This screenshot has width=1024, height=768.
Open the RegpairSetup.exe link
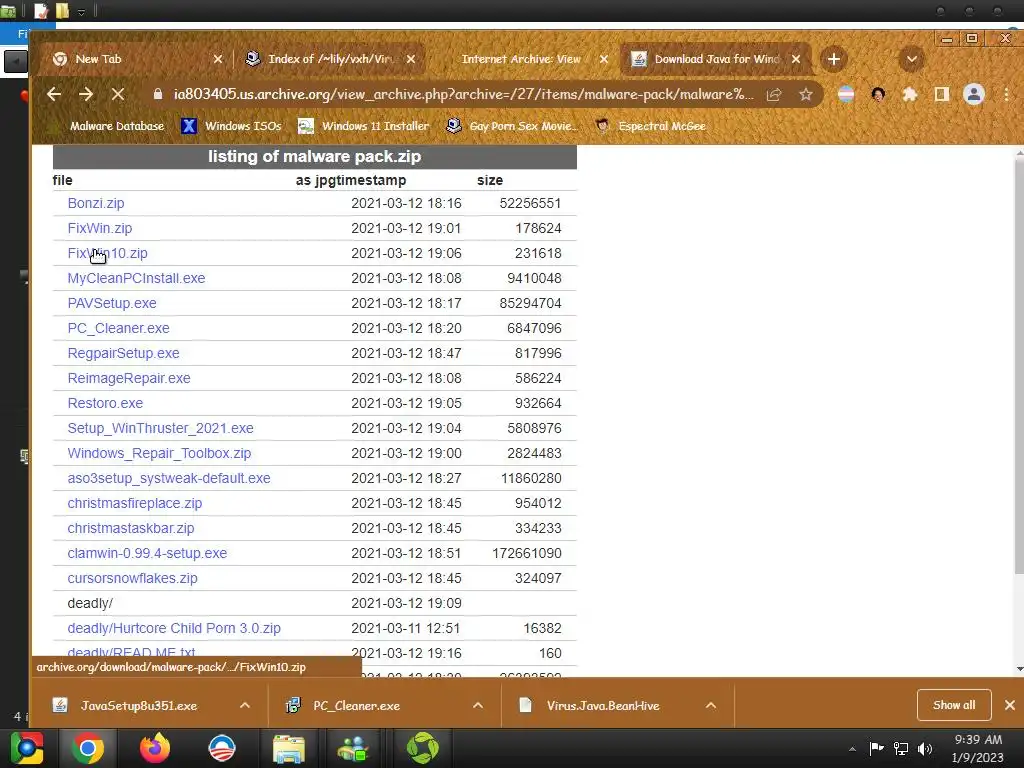click(x=123, y=353)
